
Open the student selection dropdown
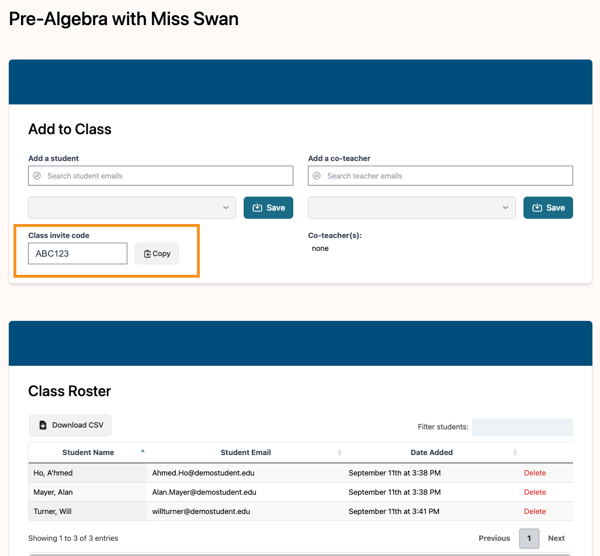pyautogui.click(x=132, y=207)
